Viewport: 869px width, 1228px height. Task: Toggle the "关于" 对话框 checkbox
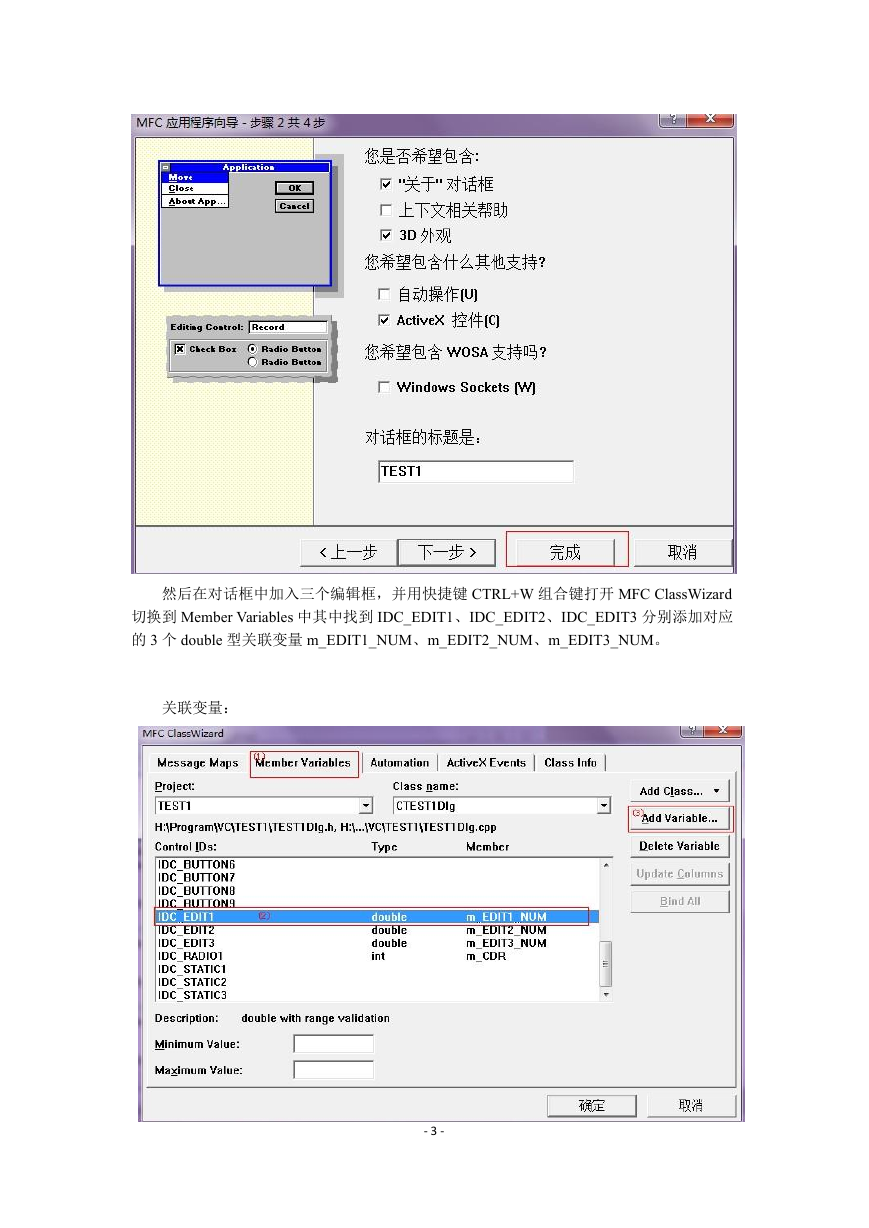click(x=386, y=184)
